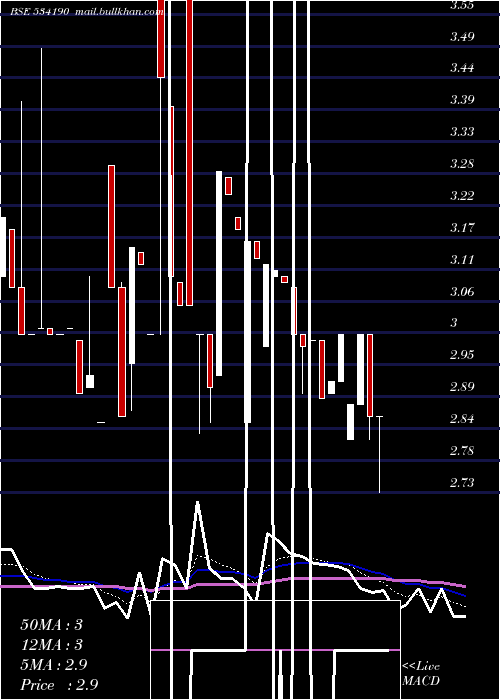Click the mail.bullkhan.com text
Image resolution: width=500 pixels, height=700 pixels.
(119, 12)
